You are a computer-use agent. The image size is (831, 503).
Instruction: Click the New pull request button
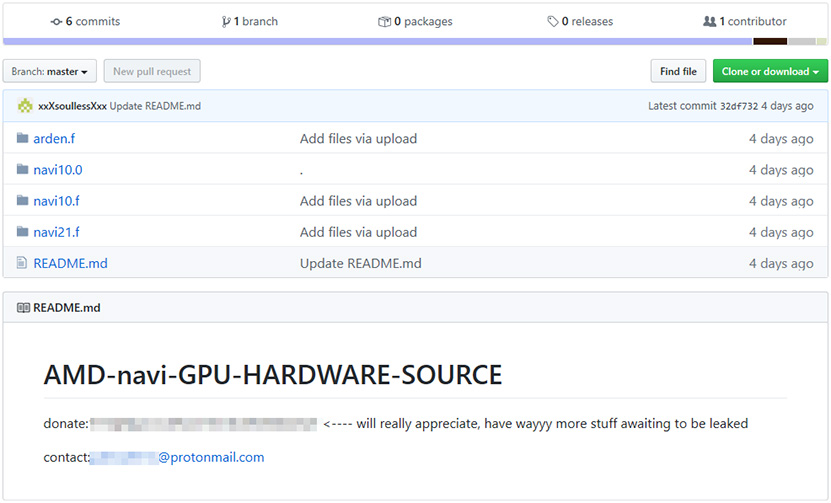pyautogui.click(x=152, y=71)
